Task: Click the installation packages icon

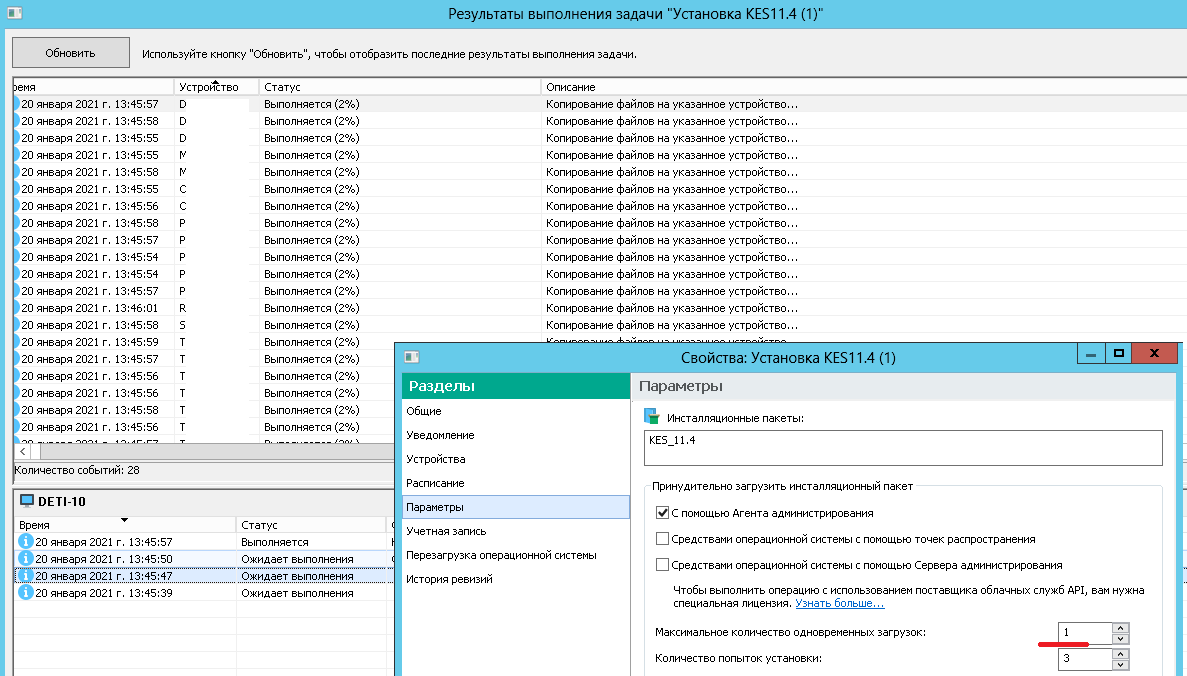Action: pos(652,417)
